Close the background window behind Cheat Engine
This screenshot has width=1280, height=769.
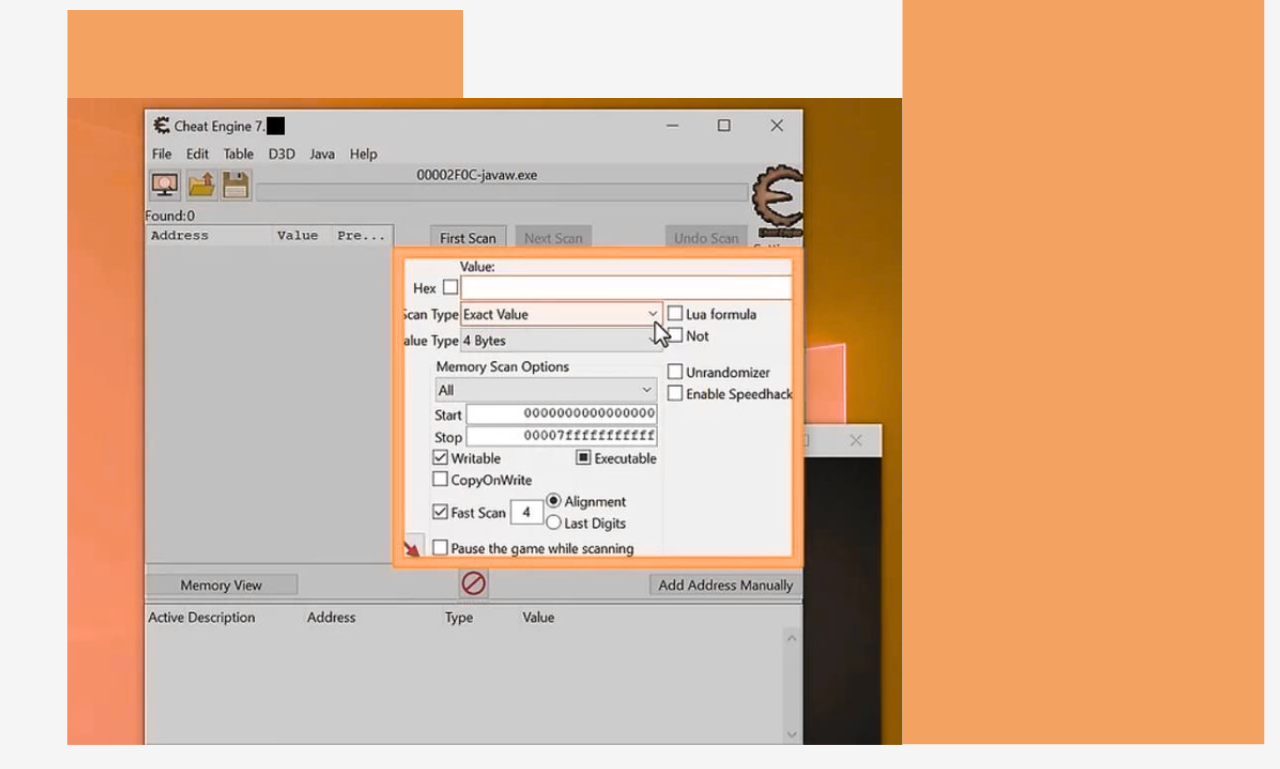pos(855,440)
